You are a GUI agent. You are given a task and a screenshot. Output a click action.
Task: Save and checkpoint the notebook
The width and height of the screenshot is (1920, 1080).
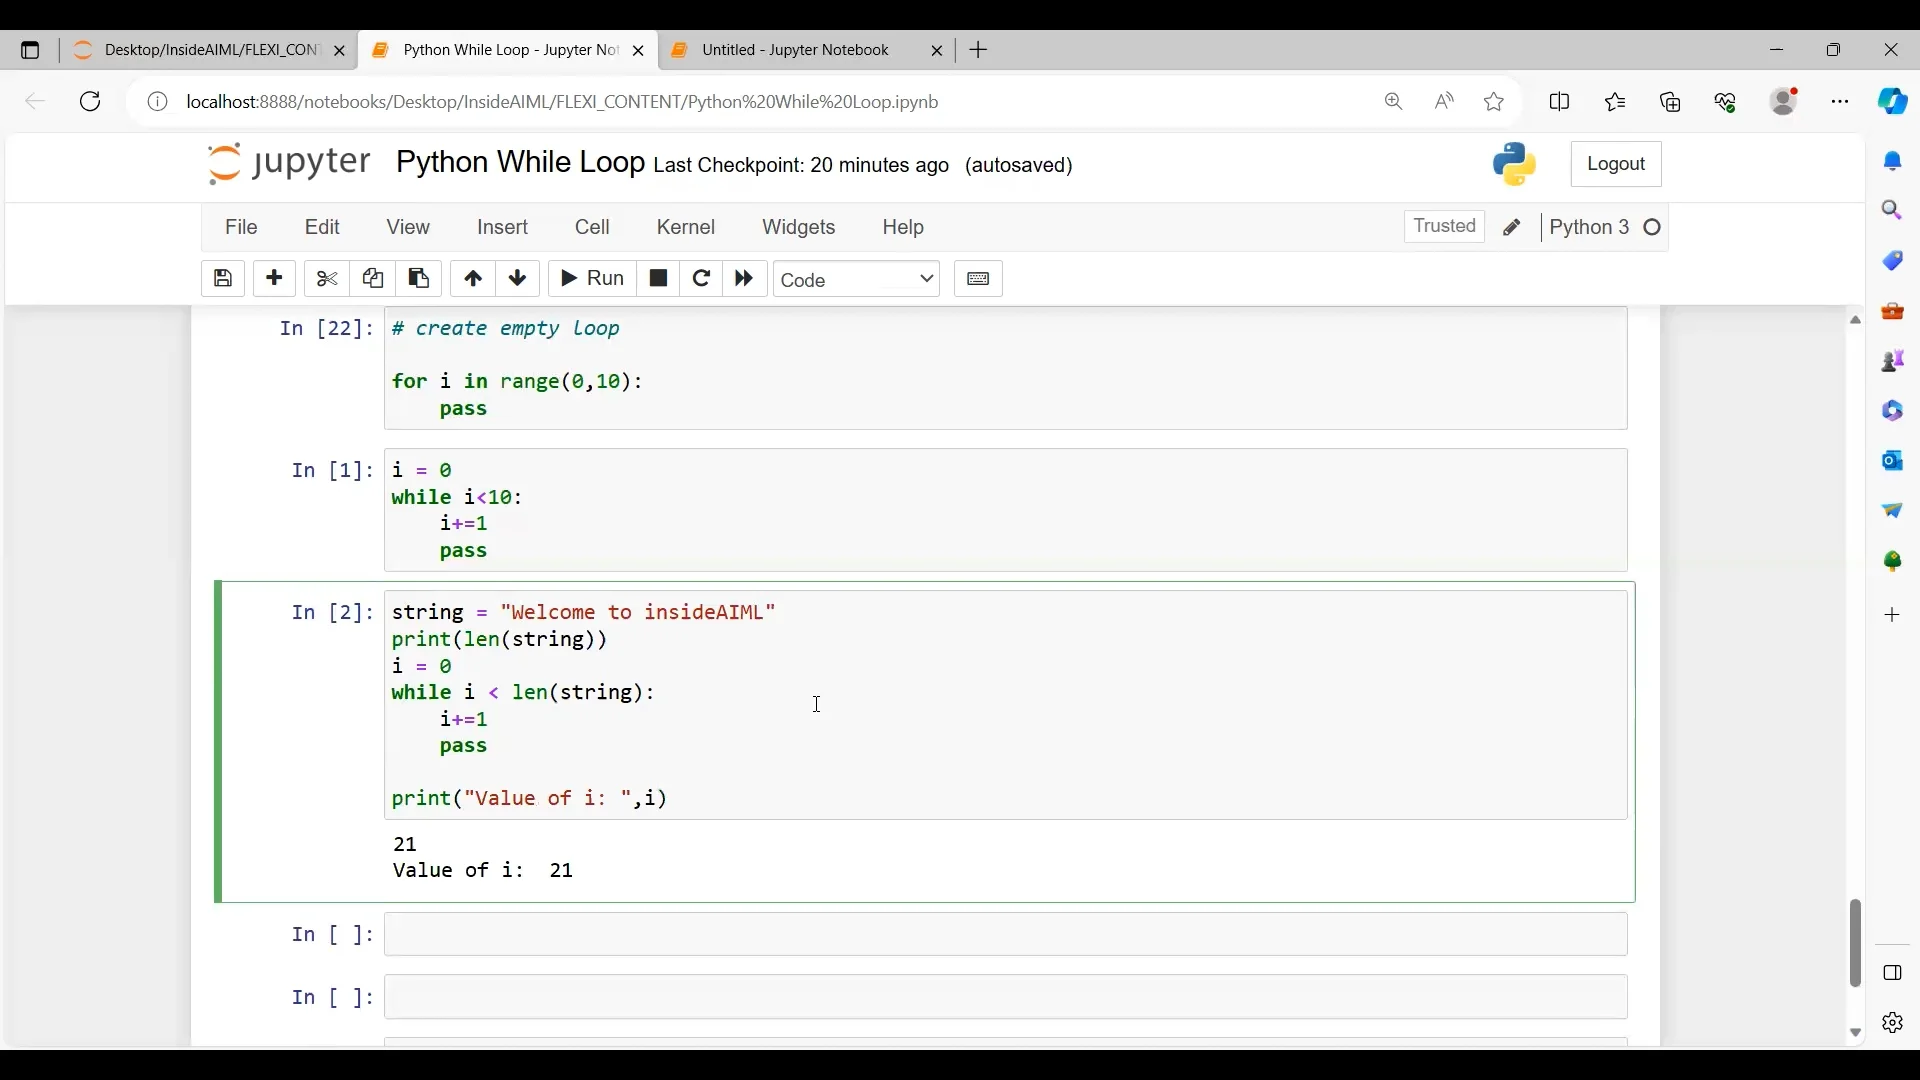click(223, 279)
